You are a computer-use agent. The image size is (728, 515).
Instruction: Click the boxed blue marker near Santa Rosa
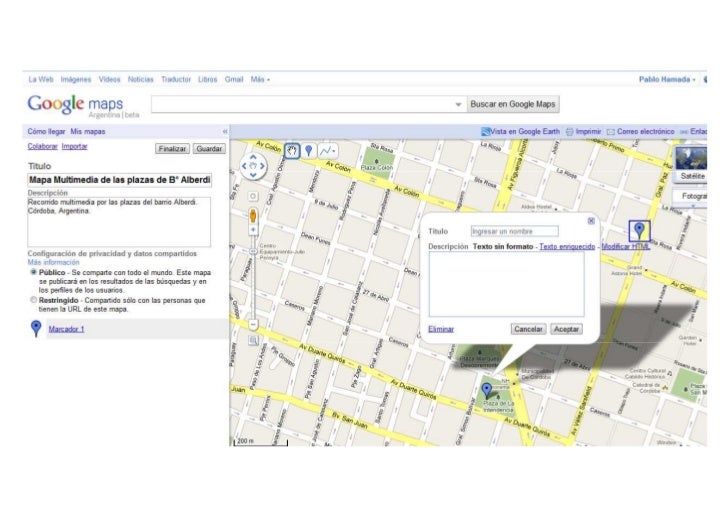(639, 231)
